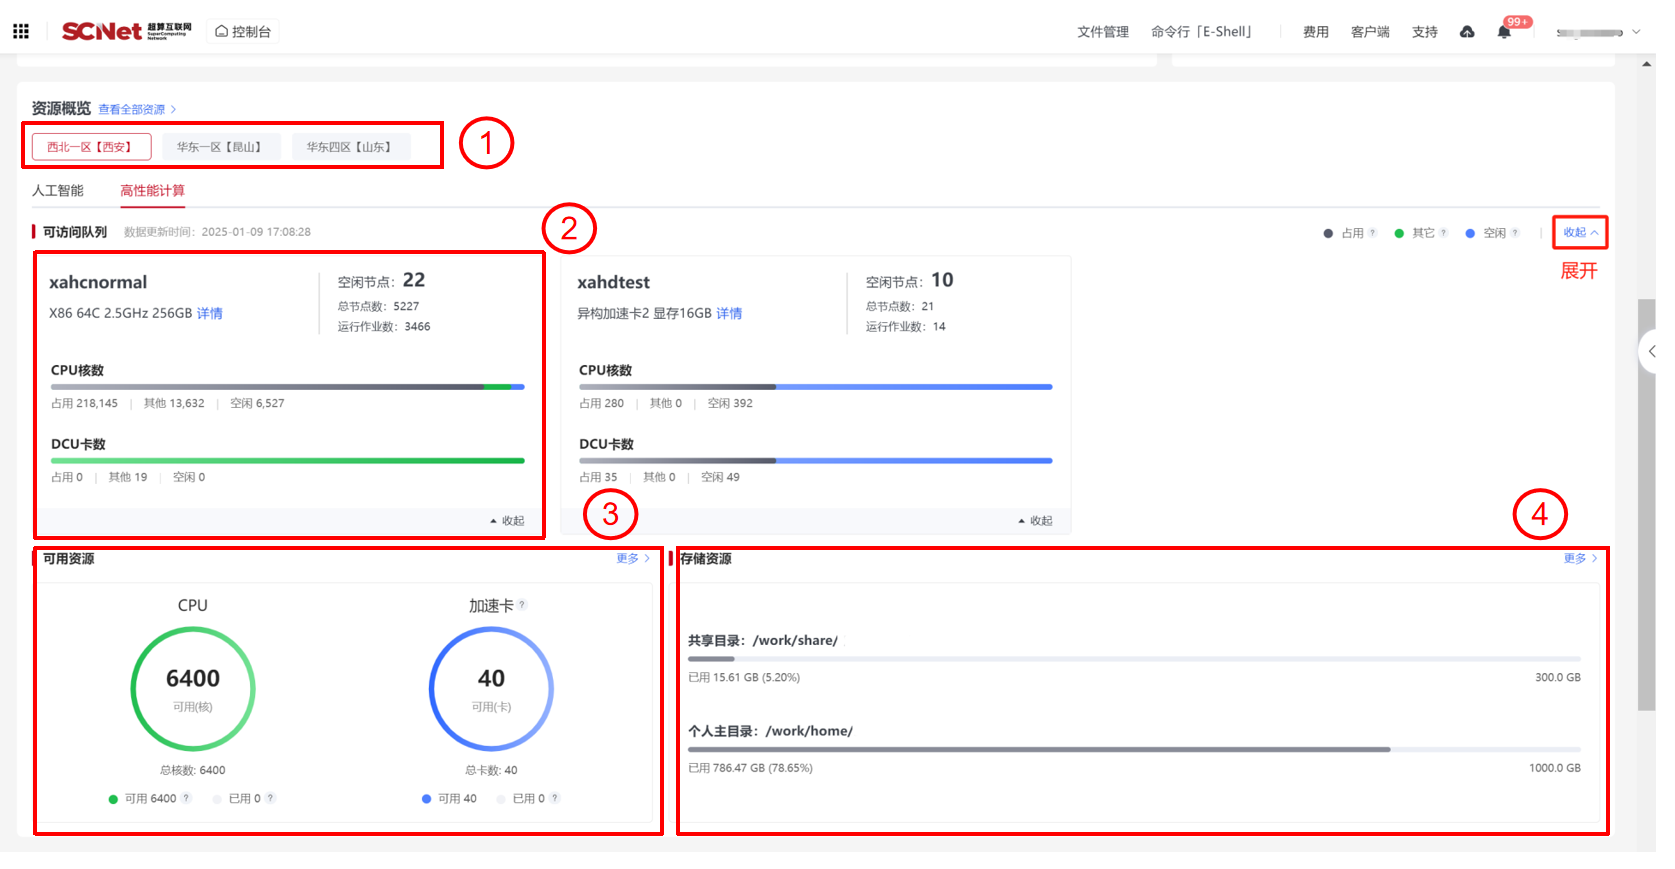Collapse the xahdtest queue card
Screen dimensions: 1675x869
coord(1035,521)
